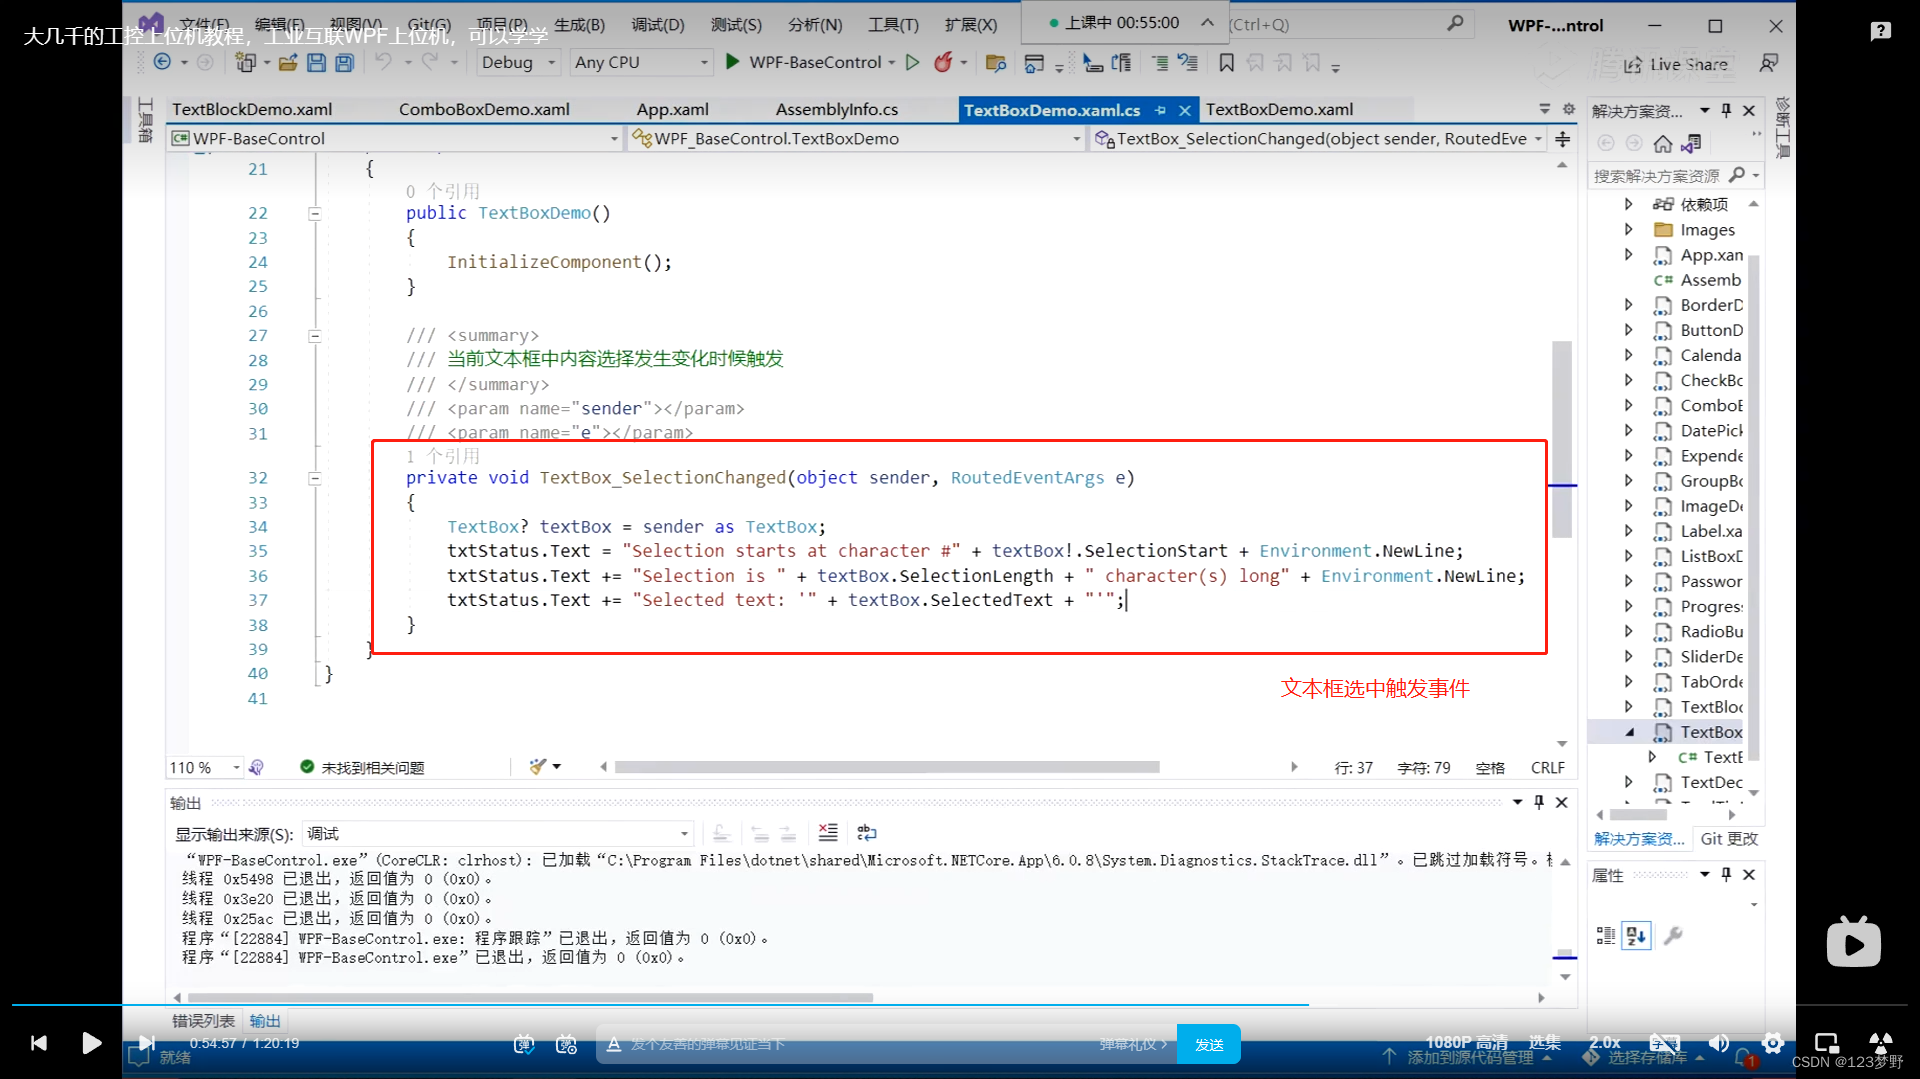
Task: Collapse summary comment at line 27
Action: click(315, 336)
